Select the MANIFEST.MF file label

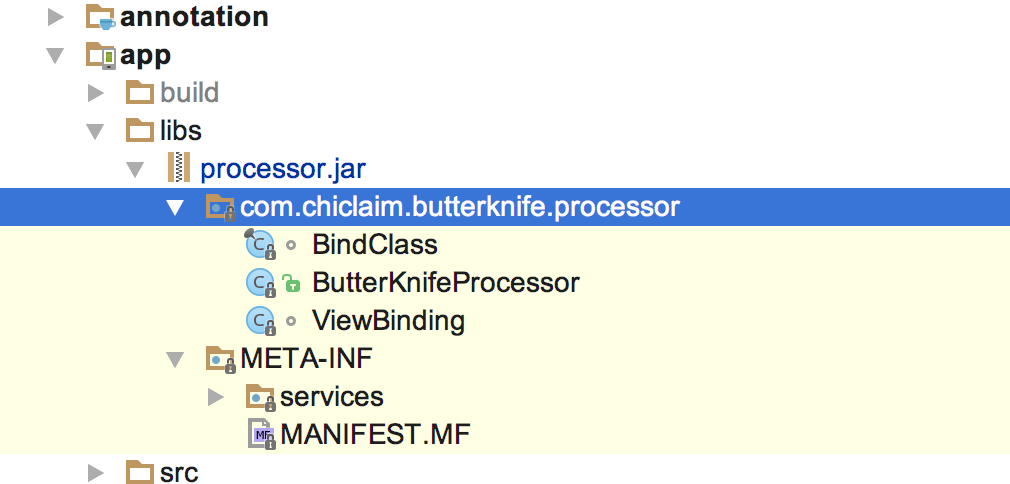click(x=375, y=435)
